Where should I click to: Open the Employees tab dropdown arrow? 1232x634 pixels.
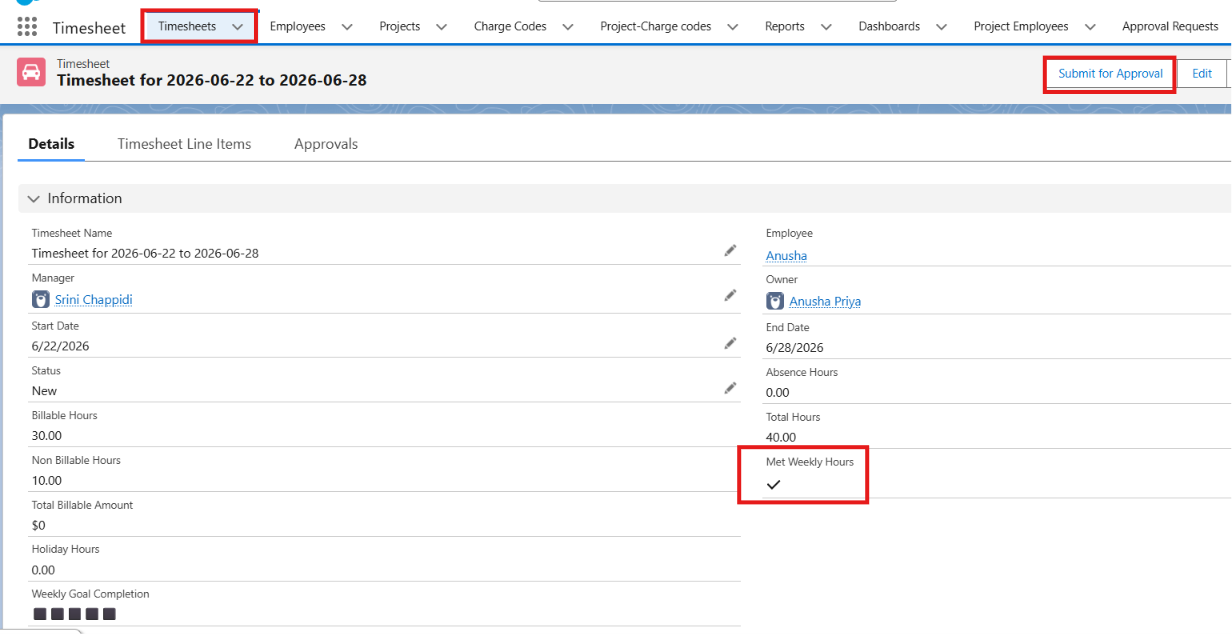[347, 27]
